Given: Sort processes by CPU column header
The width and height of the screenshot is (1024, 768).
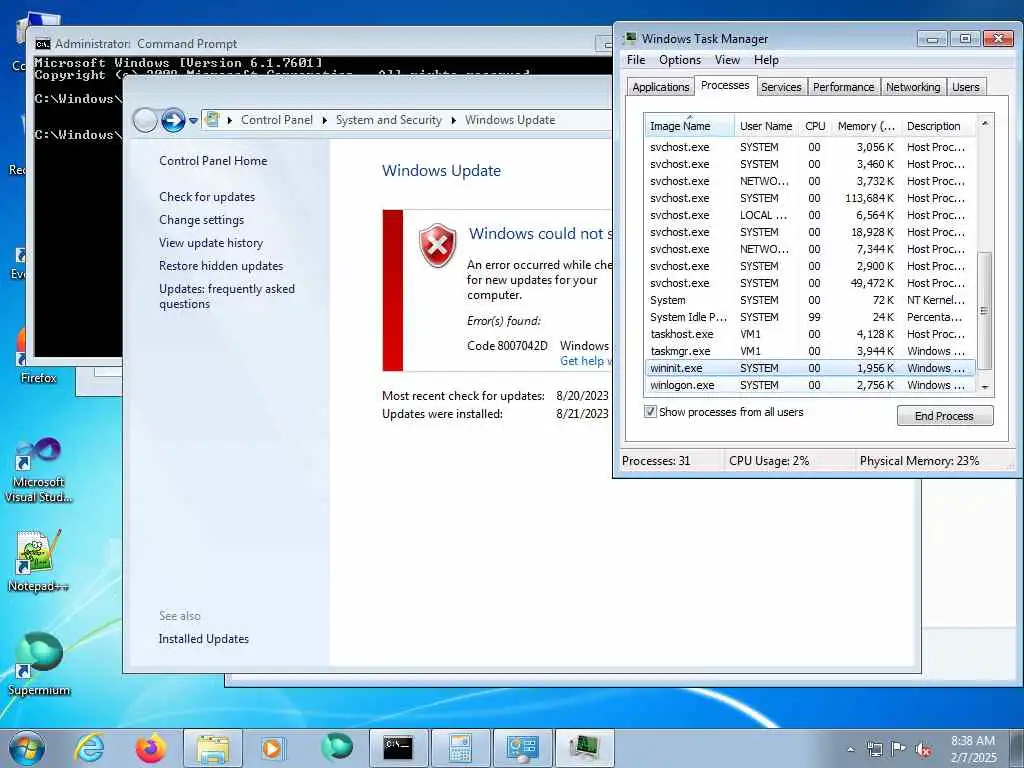Looking at the screenshot, I should 815,125.
